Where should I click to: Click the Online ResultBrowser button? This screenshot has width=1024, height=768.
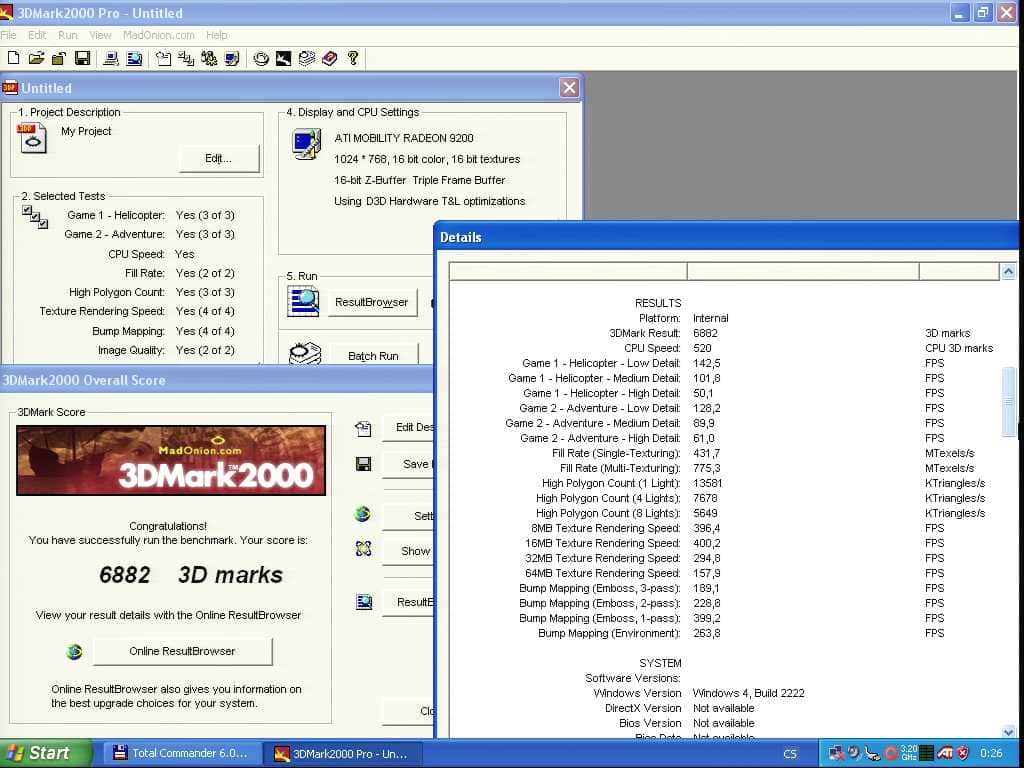coord(182,651)
